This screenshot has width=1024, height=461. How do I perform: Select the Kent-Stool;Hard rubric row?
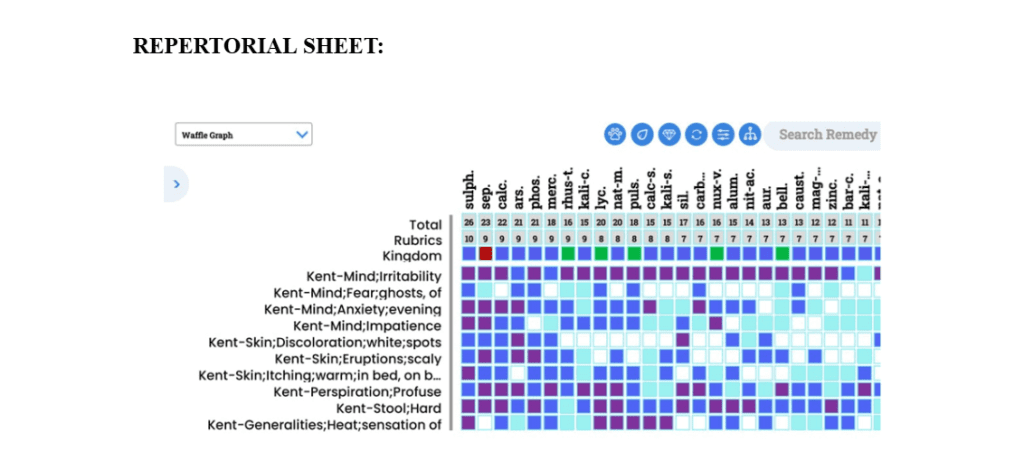pyautogui.click(x=388, y=408)
